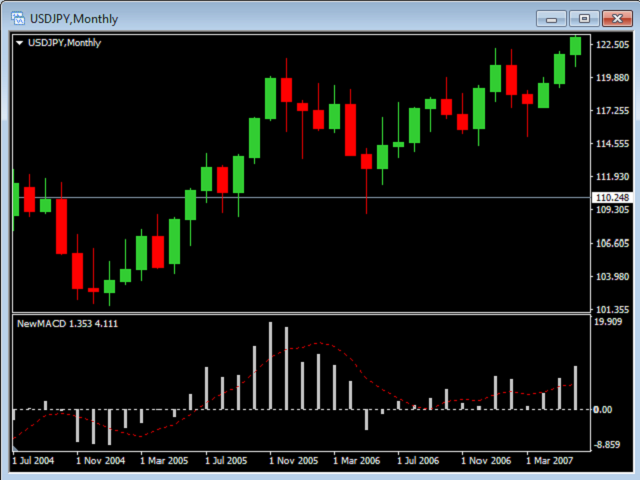Click the 0.00 indicator scale value
This screenshot has width=640, height=480.
(603, 409)
